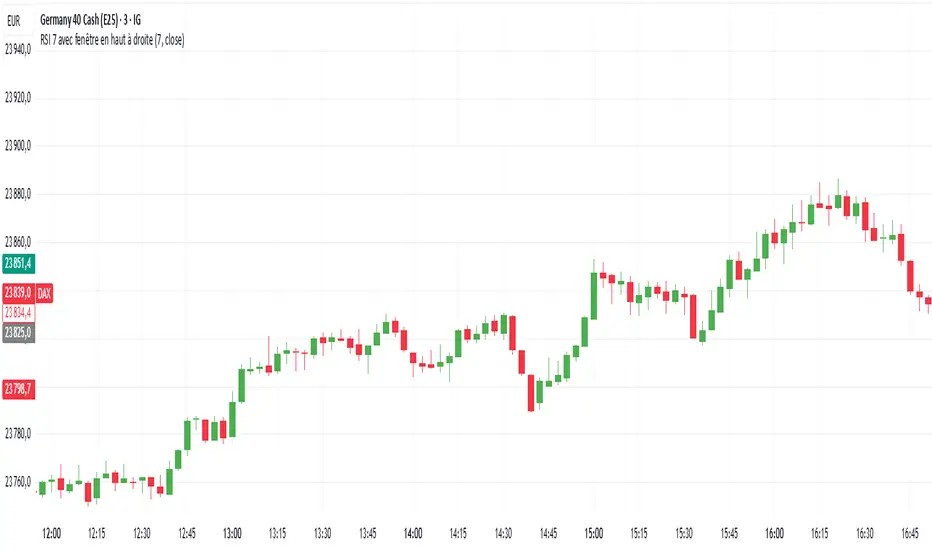Click the 23 940,0 price scale label

click(x=18, y=50)
